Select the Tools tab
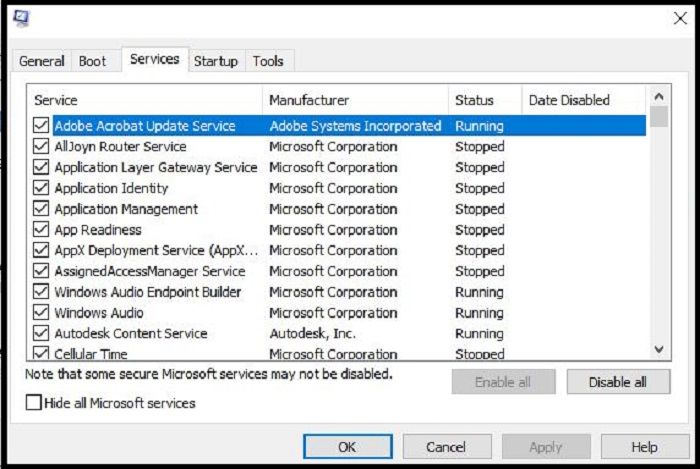 pos(268,61)
